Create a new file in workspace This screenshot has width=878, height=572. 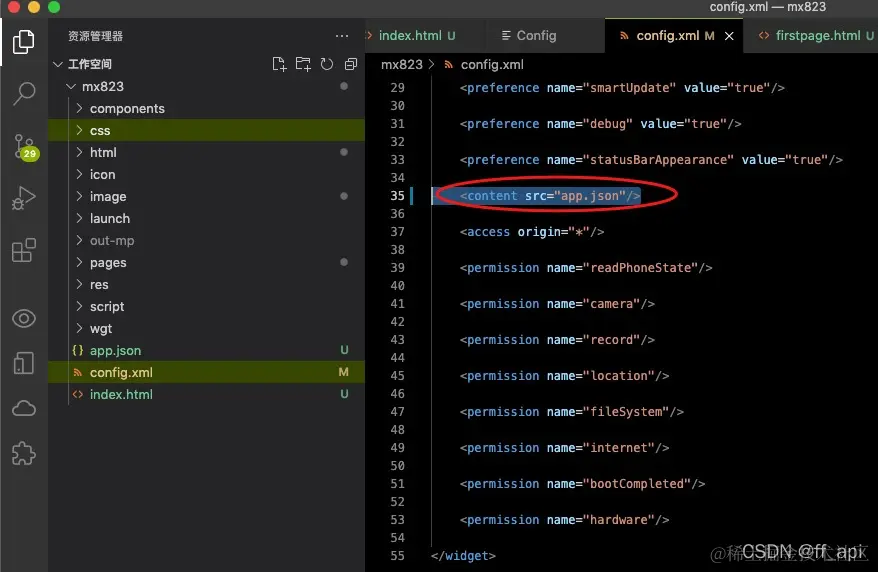pos(279,64)
